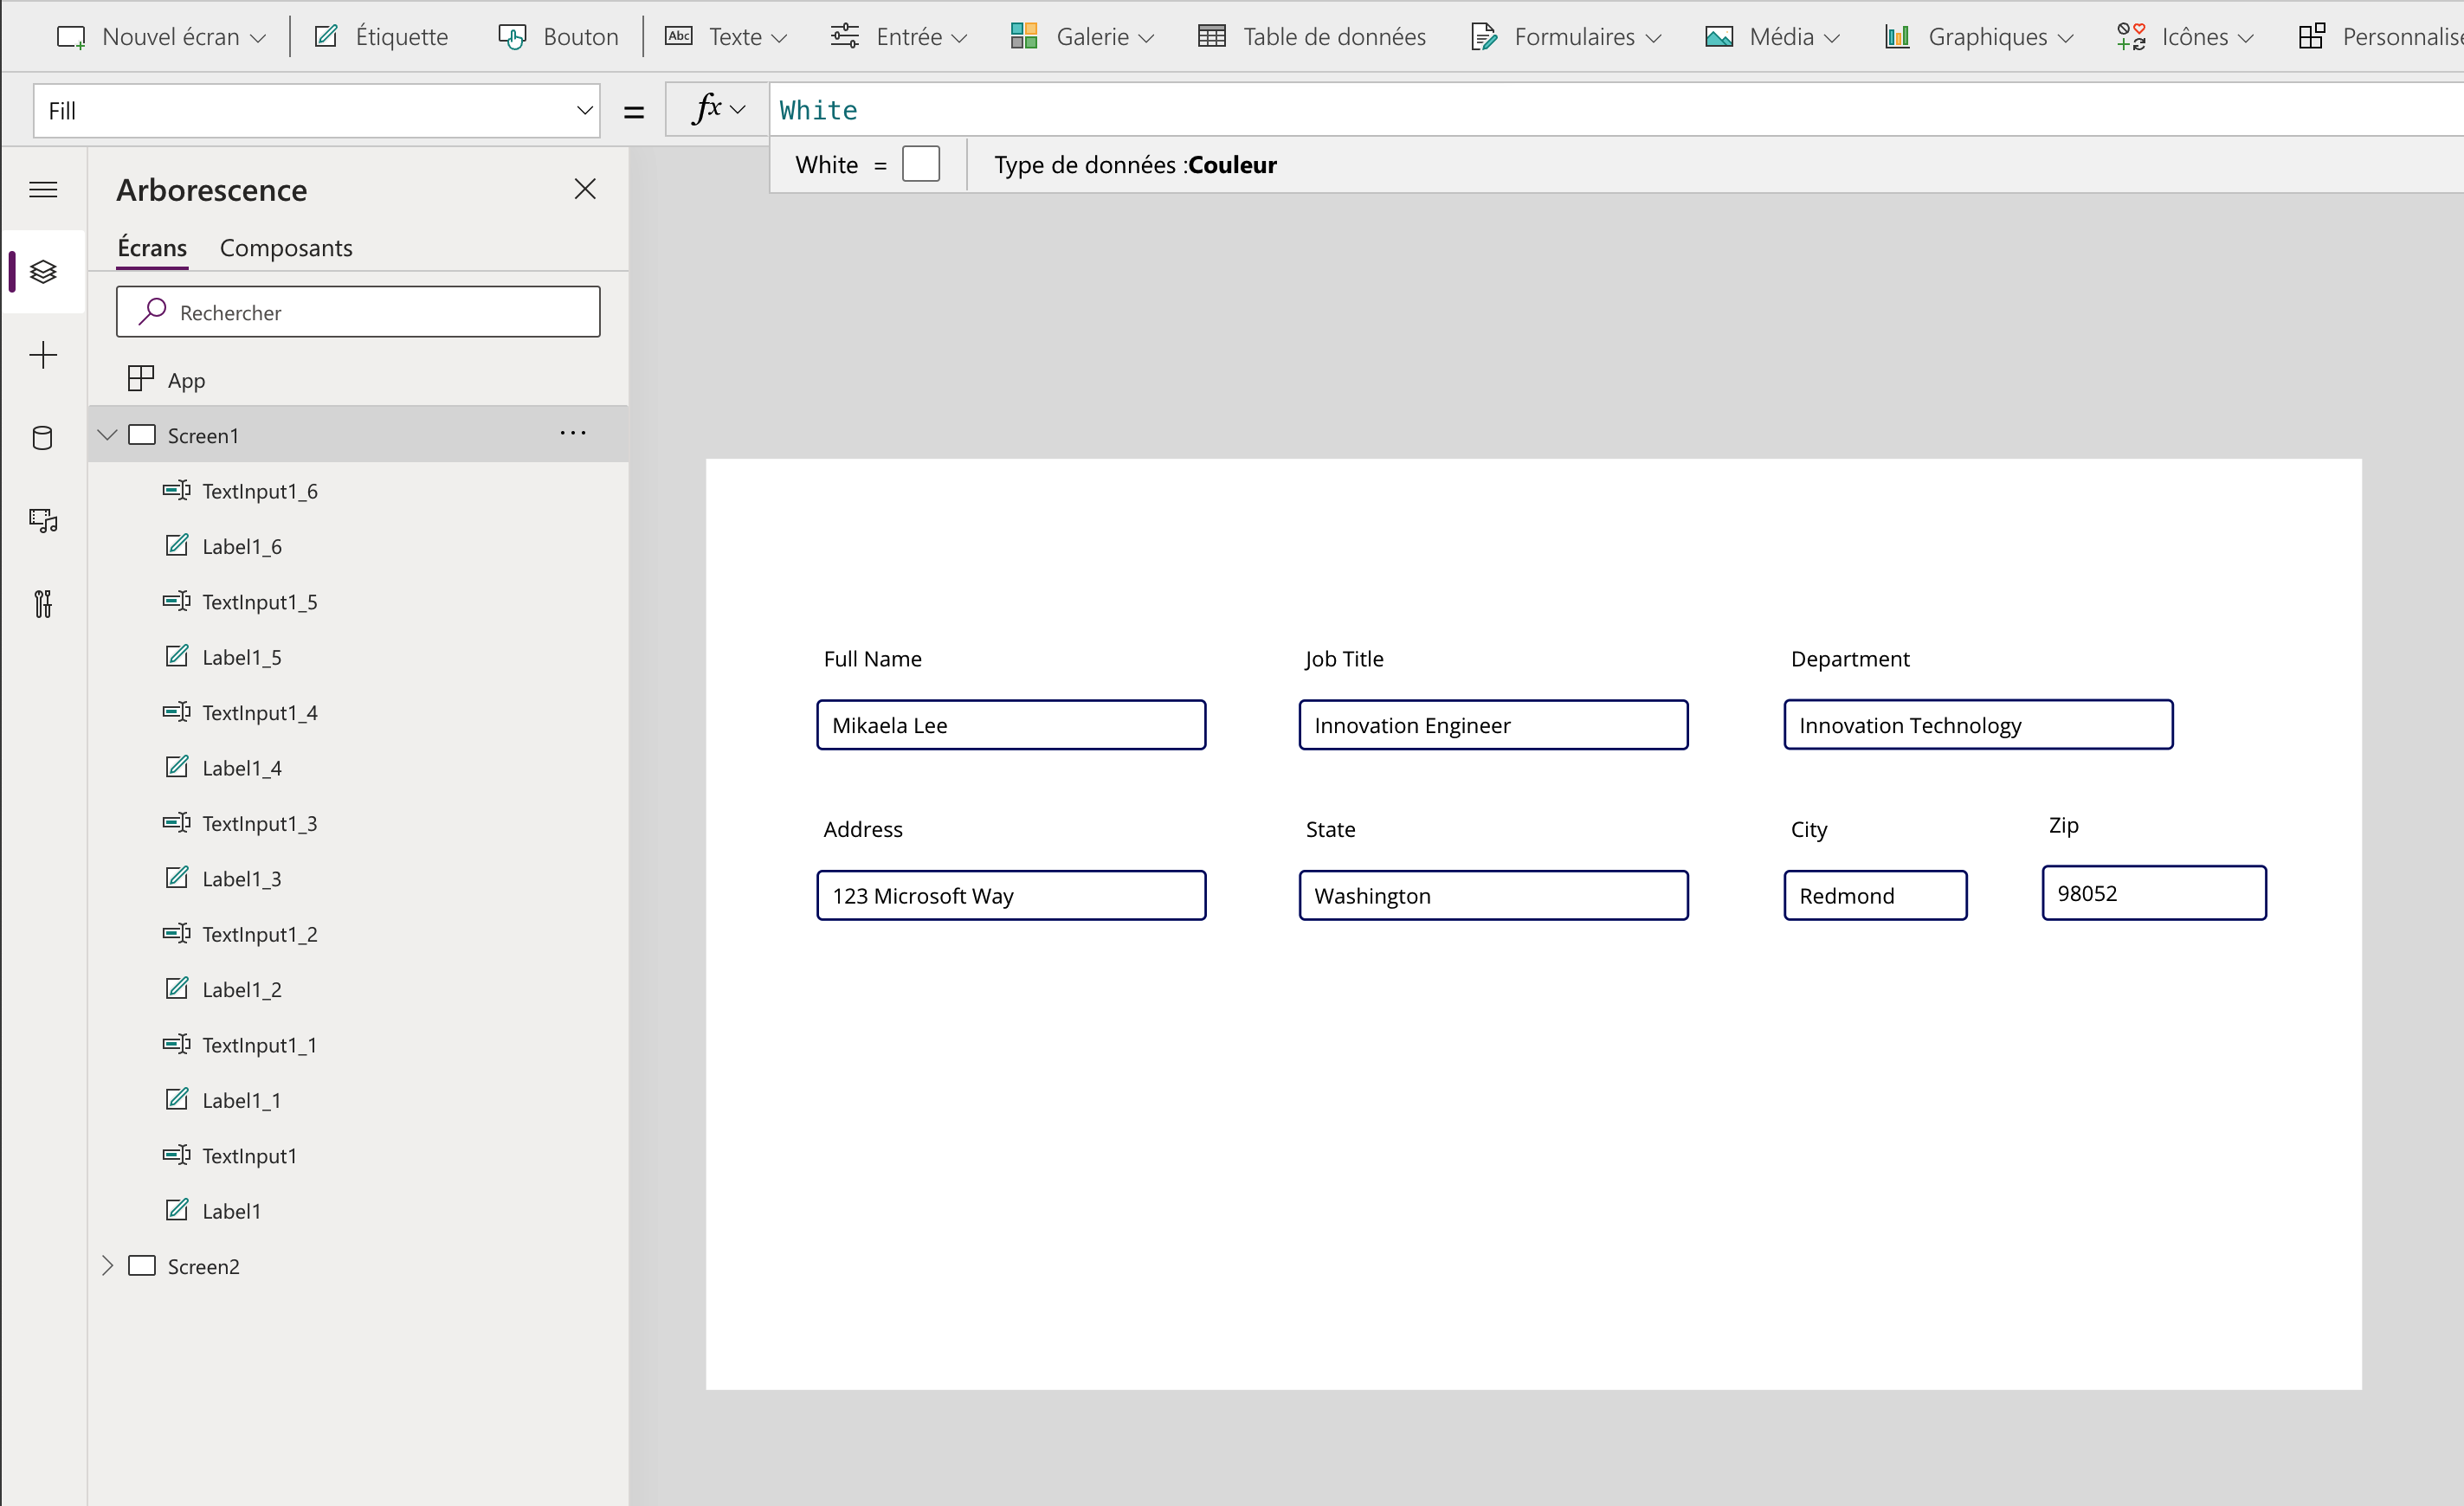Image resolution: width=2464 pixels, height=1506 pixels.
Task: Click the Graphiques chart icon
Action: click(1897, 37)
